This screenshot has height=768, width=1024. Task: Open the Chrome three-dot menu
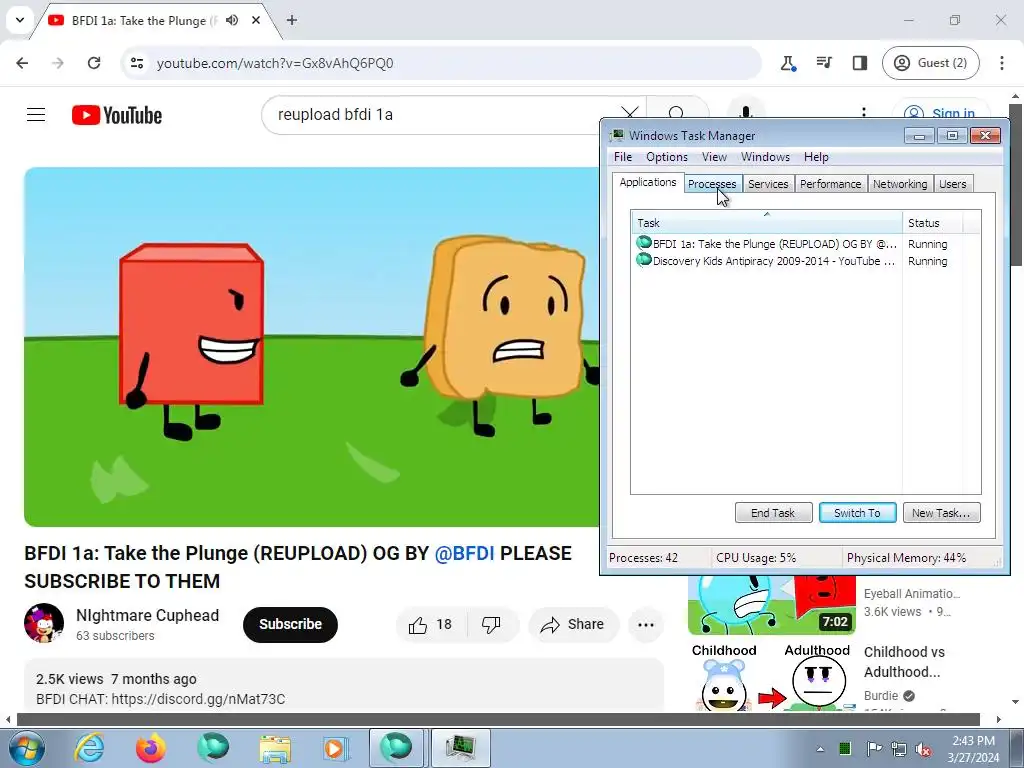(1002, 63)
